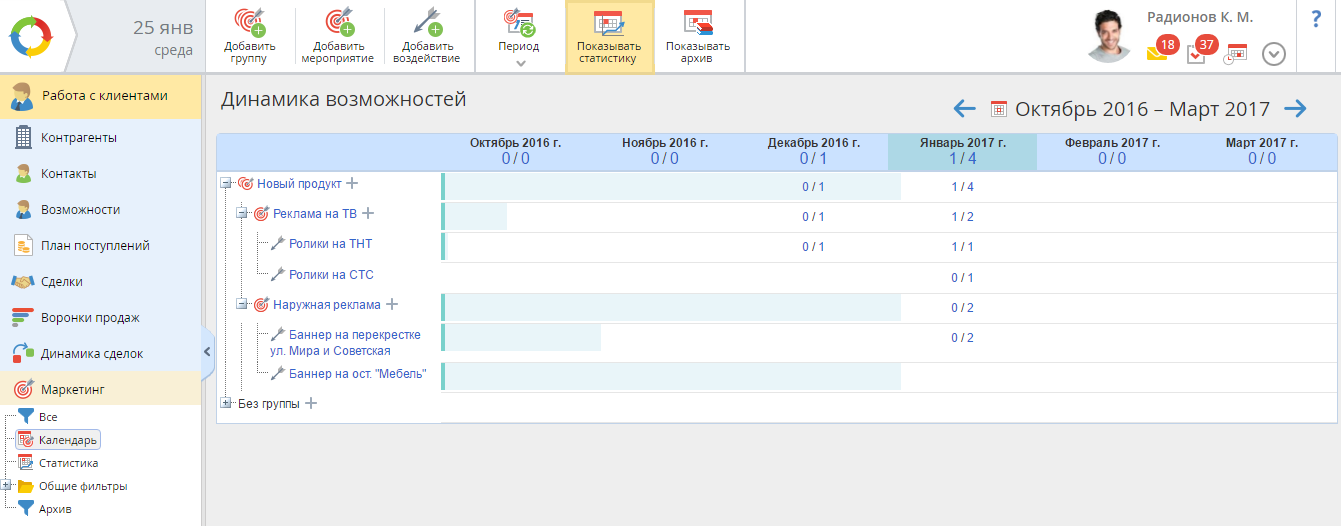Toggle the Показывать статистику button
Viewport: 1341px width, 526px height.
click(609, 36)
